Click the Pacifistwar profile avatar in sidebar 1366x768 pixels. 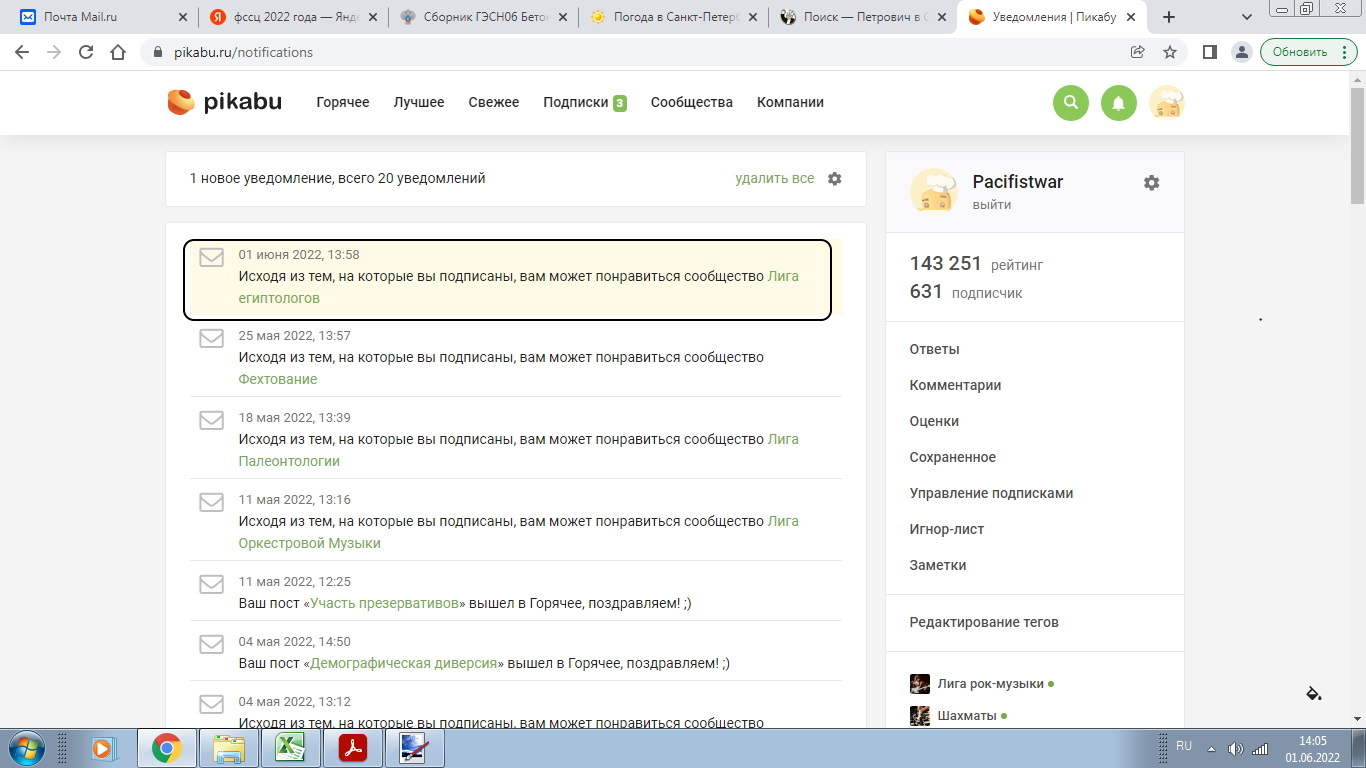coord(934,191)
